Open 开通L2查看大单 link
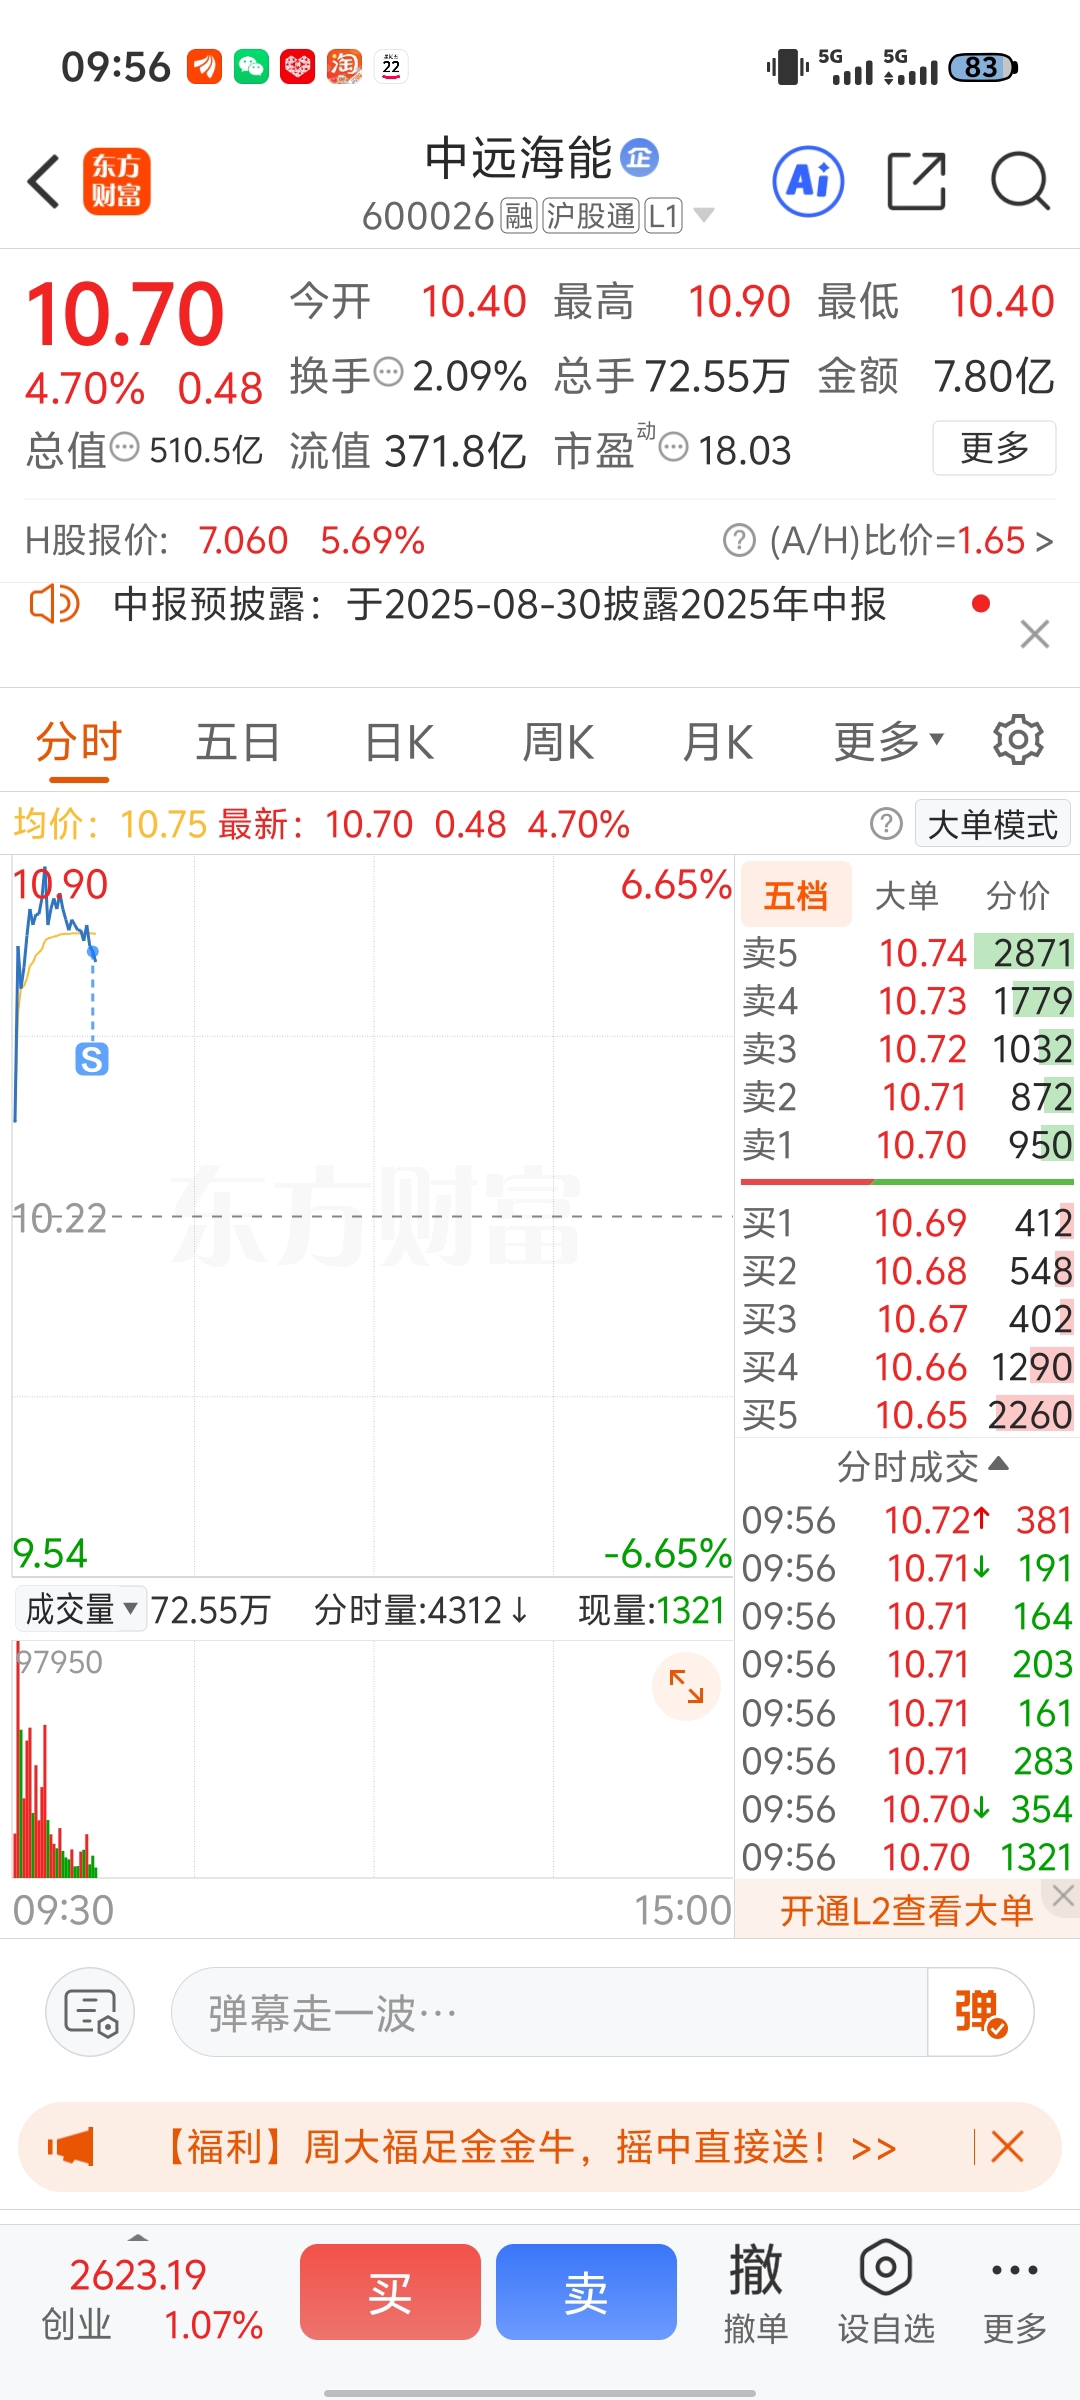Viewport: 1080px width, 2400px height. pyautogui.click(x=906, y=1911)
